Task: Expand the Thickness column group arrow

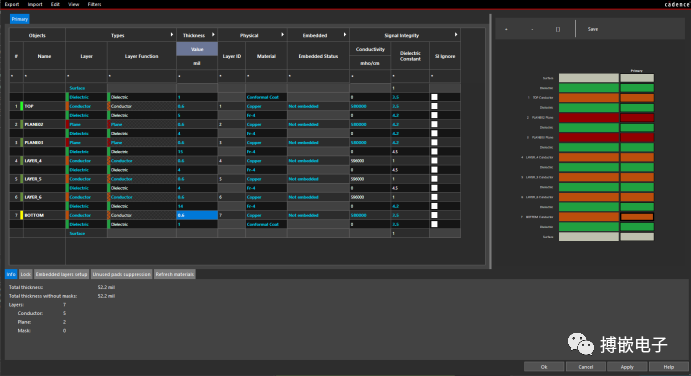Action: point(213,34)
